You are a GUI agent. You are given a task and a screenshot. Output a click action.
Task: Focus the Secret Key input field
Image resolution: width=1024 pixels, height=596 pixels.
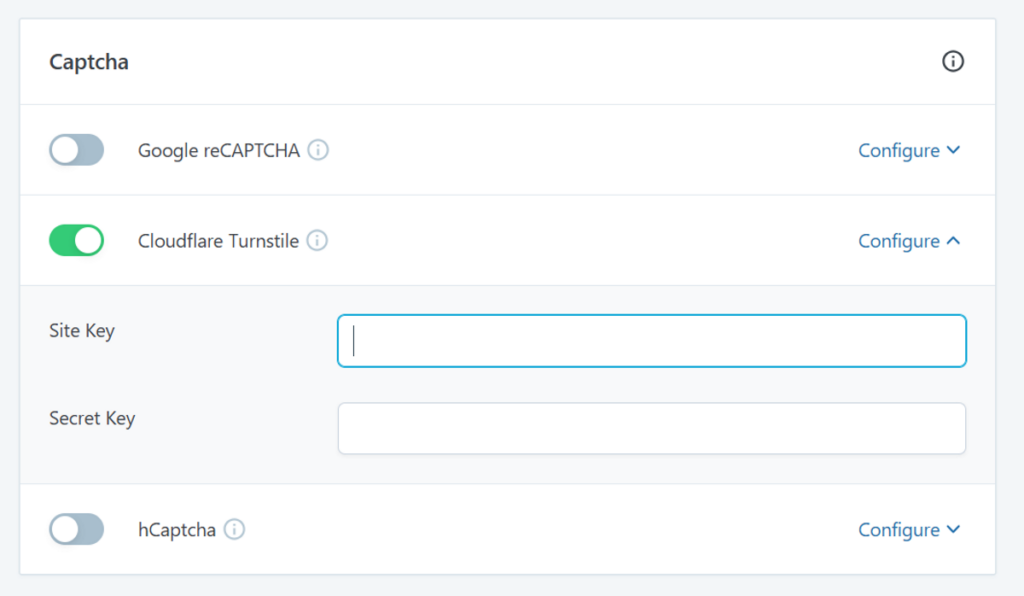(651, 428)
